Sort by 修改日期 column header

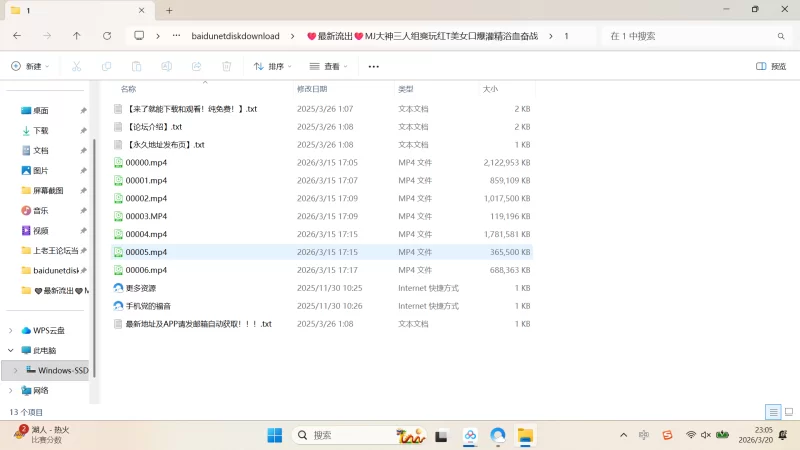tap(311, 89)
